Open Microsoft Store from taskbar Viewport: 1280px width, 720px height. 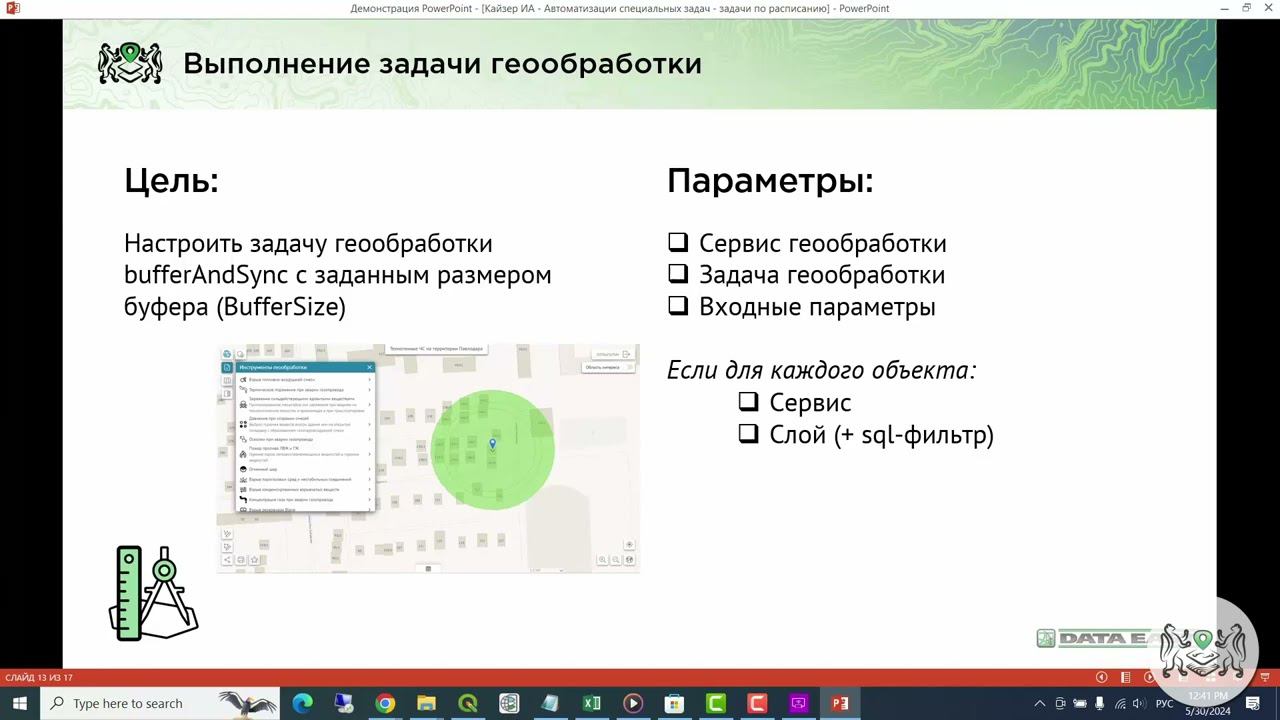pyautogui.click(x=674, y=703)
